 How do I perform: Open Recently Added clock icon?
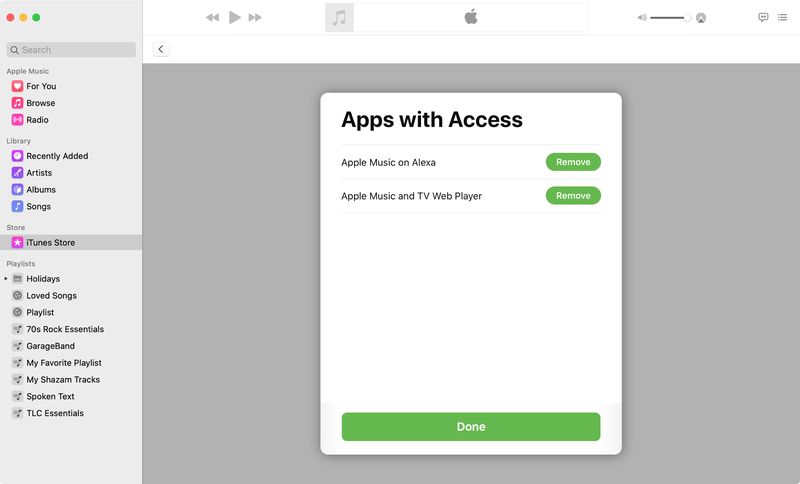point(17,156)
